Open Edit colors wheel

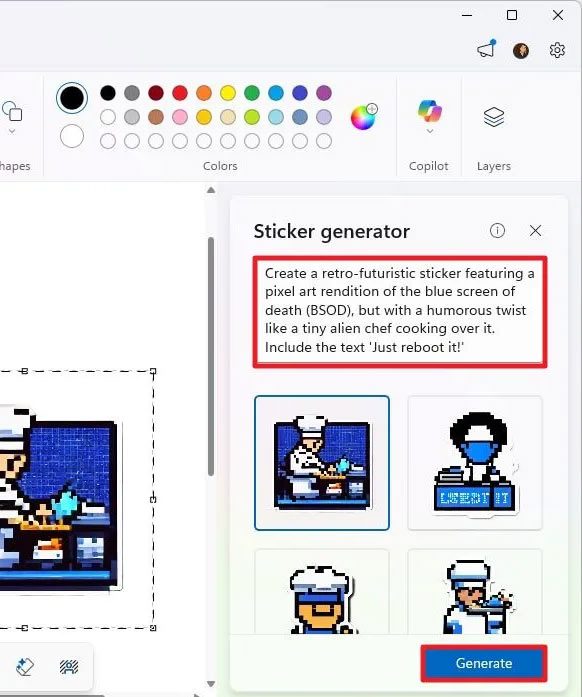click(x=364, y=117)
